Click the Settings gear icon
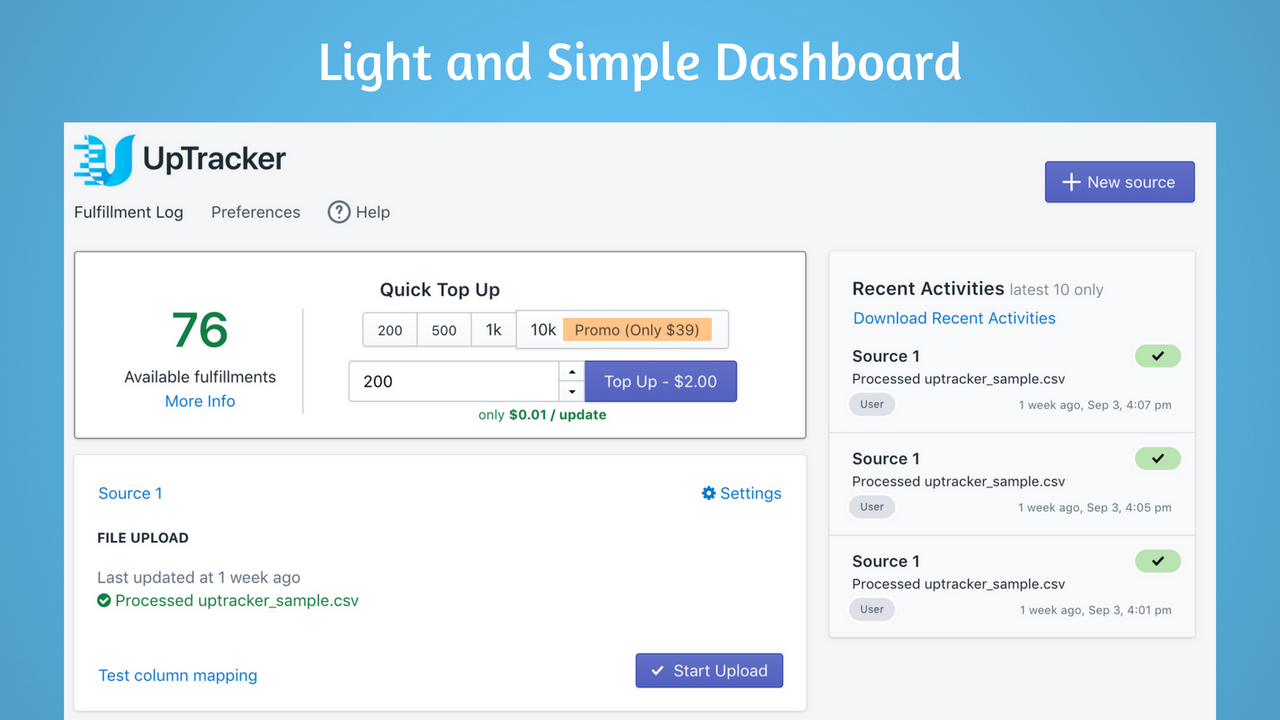 709,493
